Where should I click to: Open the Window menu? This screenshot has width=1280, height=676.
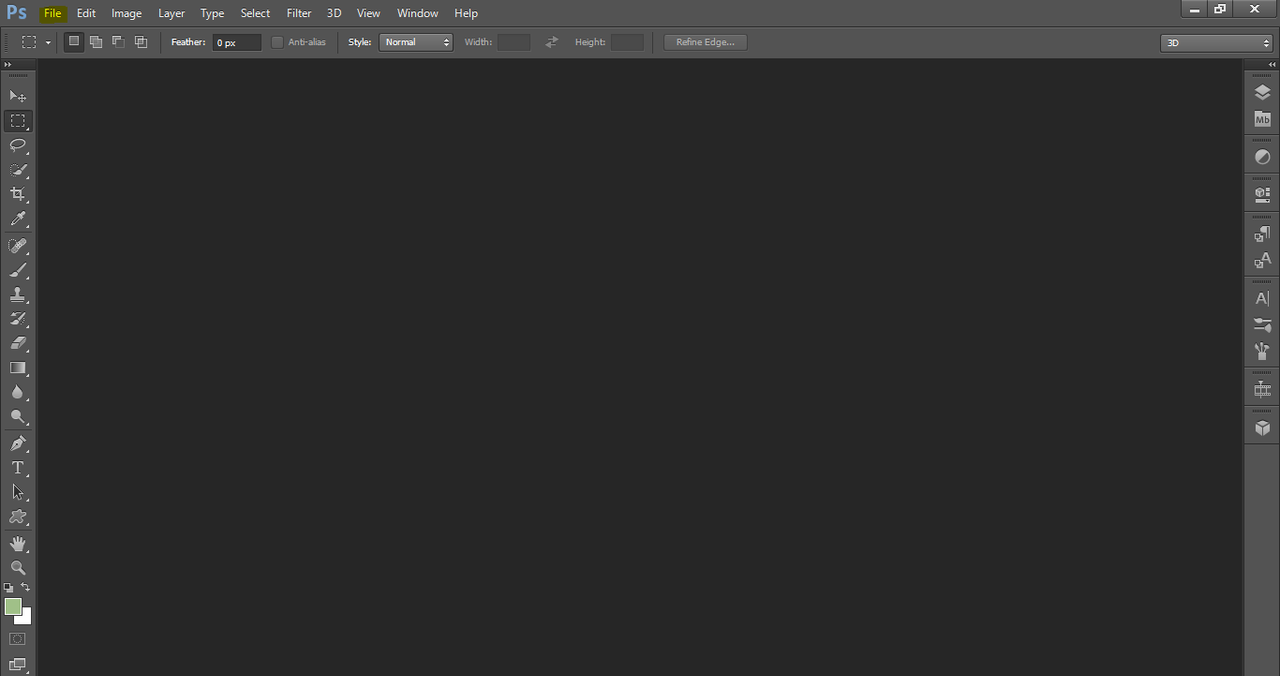417,13
